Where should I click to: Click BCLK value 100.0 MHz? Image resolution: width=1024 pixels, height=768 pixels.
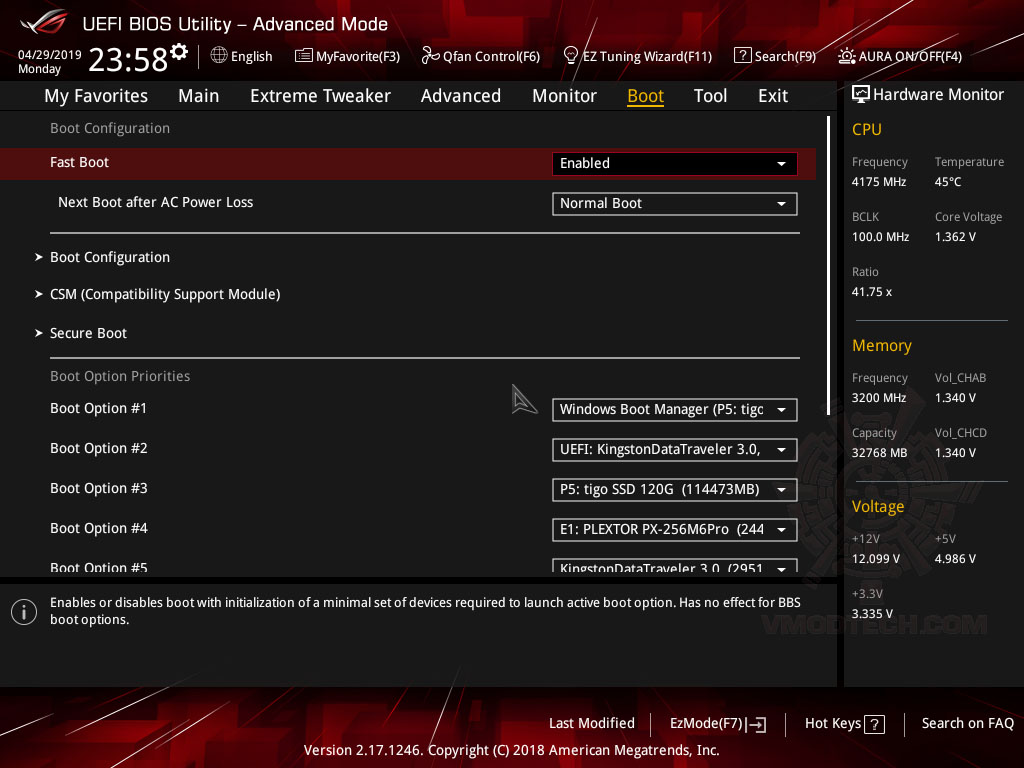[880, 237]
